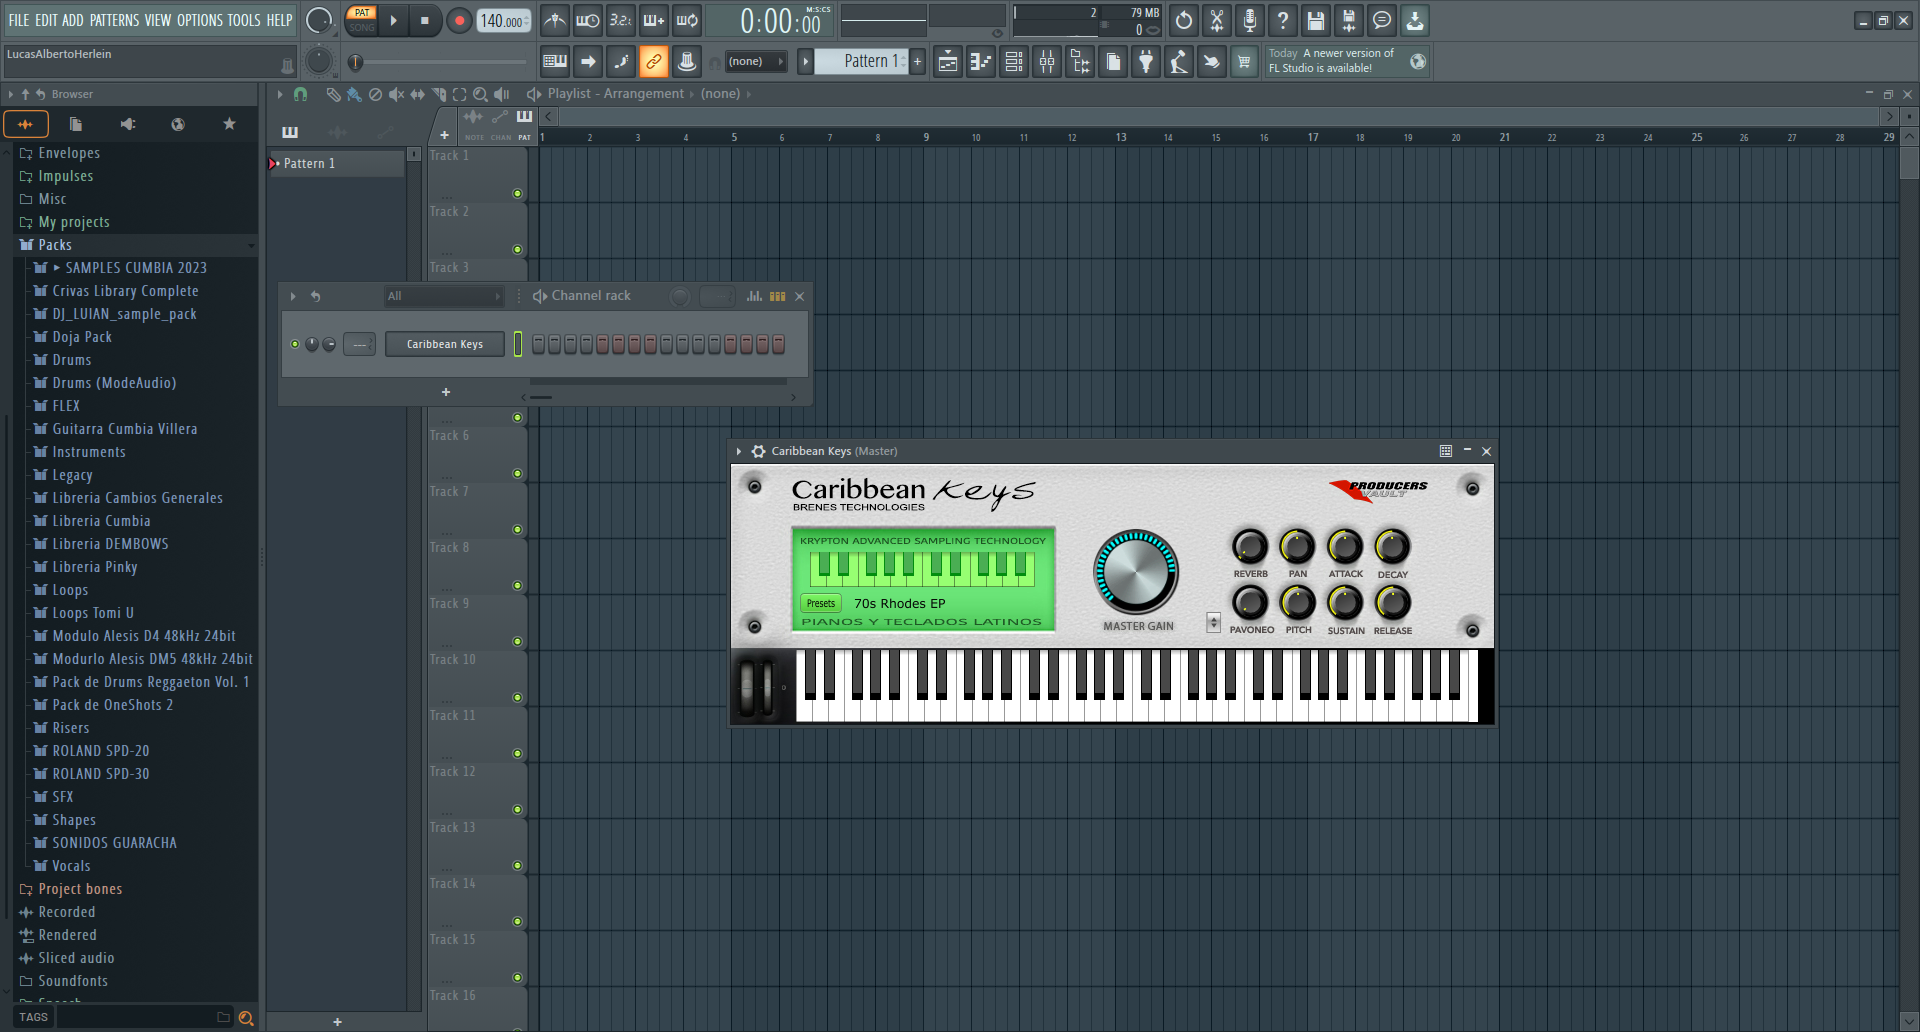
Task: Add a channel with plus button
Action: pos(446,392)
